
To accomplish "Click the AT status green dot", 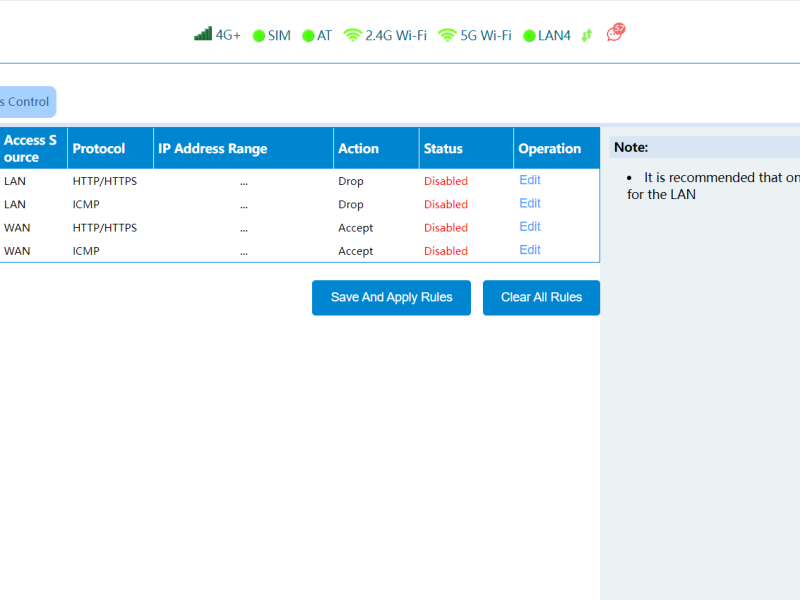I will pos(308,36).
